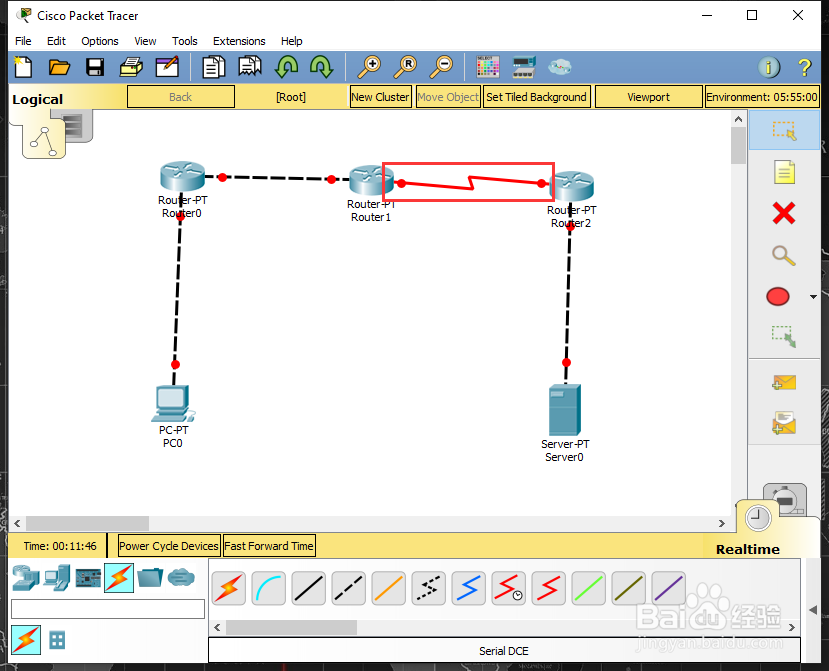Choose Automatically Choose Connection Type cable
This screenshot has width=829, height=671.
point(228,588)
